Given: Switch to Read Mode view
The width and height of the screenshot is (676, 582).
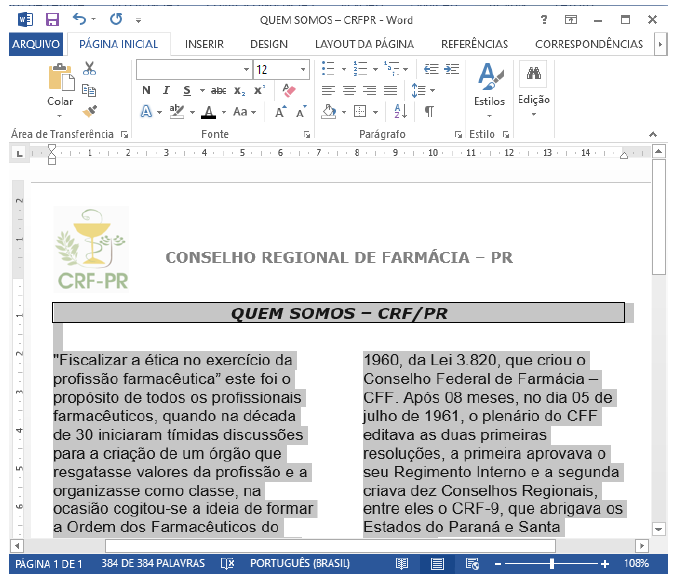Looking at the screenshot, I should (x=402, y=563).
